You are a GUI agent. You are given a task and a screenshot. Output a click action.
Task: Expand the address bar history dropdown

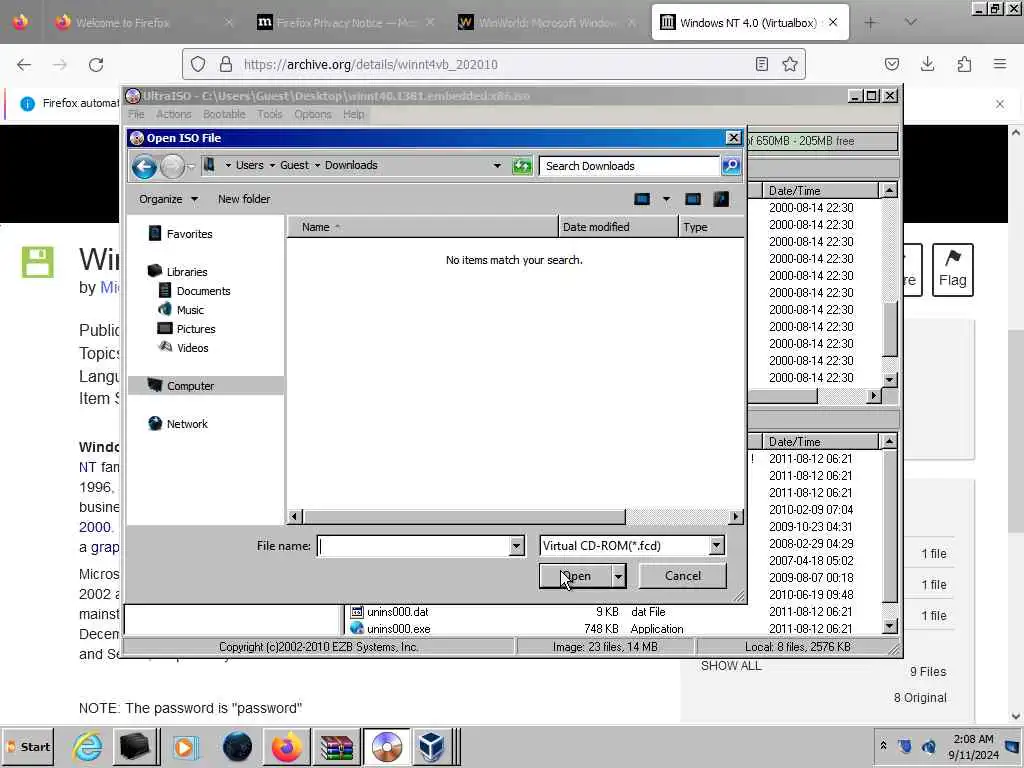[x=497, y=166]
